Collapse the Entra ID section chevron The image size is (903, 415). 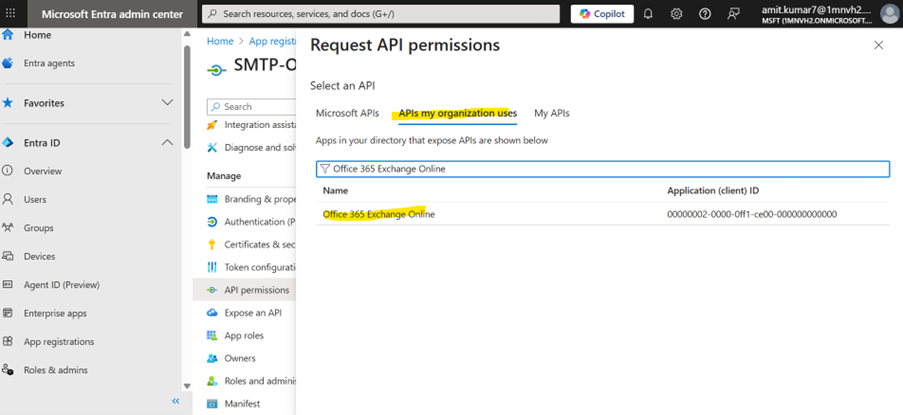[167, 143]
